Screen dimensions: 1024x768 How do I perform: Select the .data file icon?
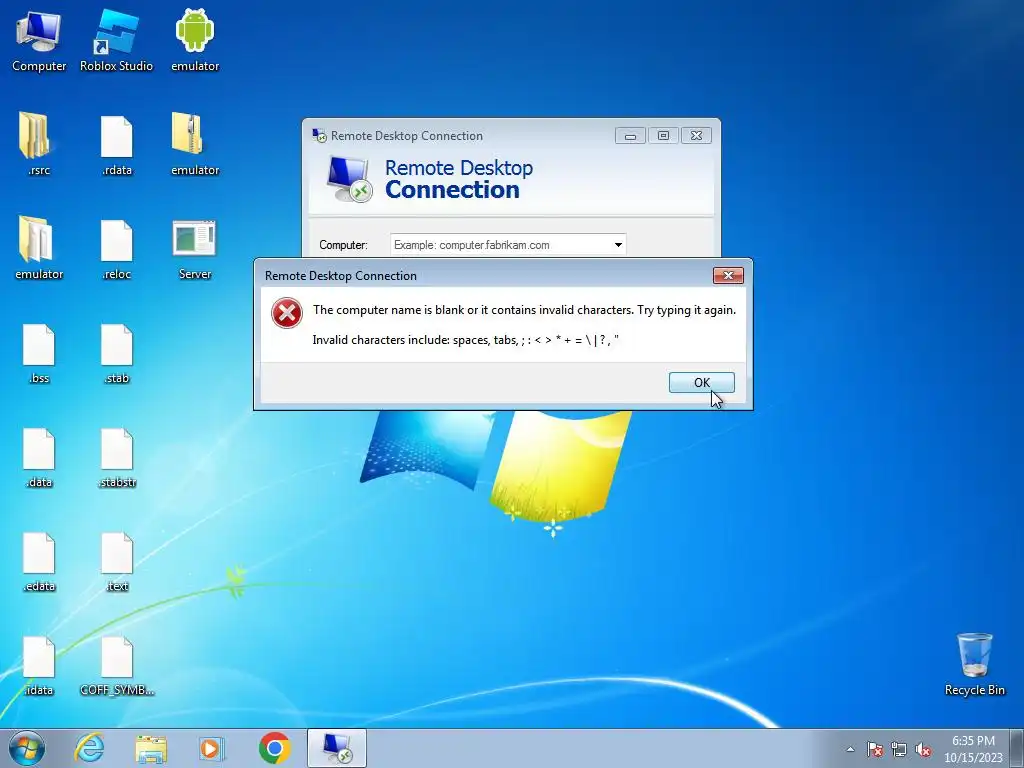pos(39,456)
